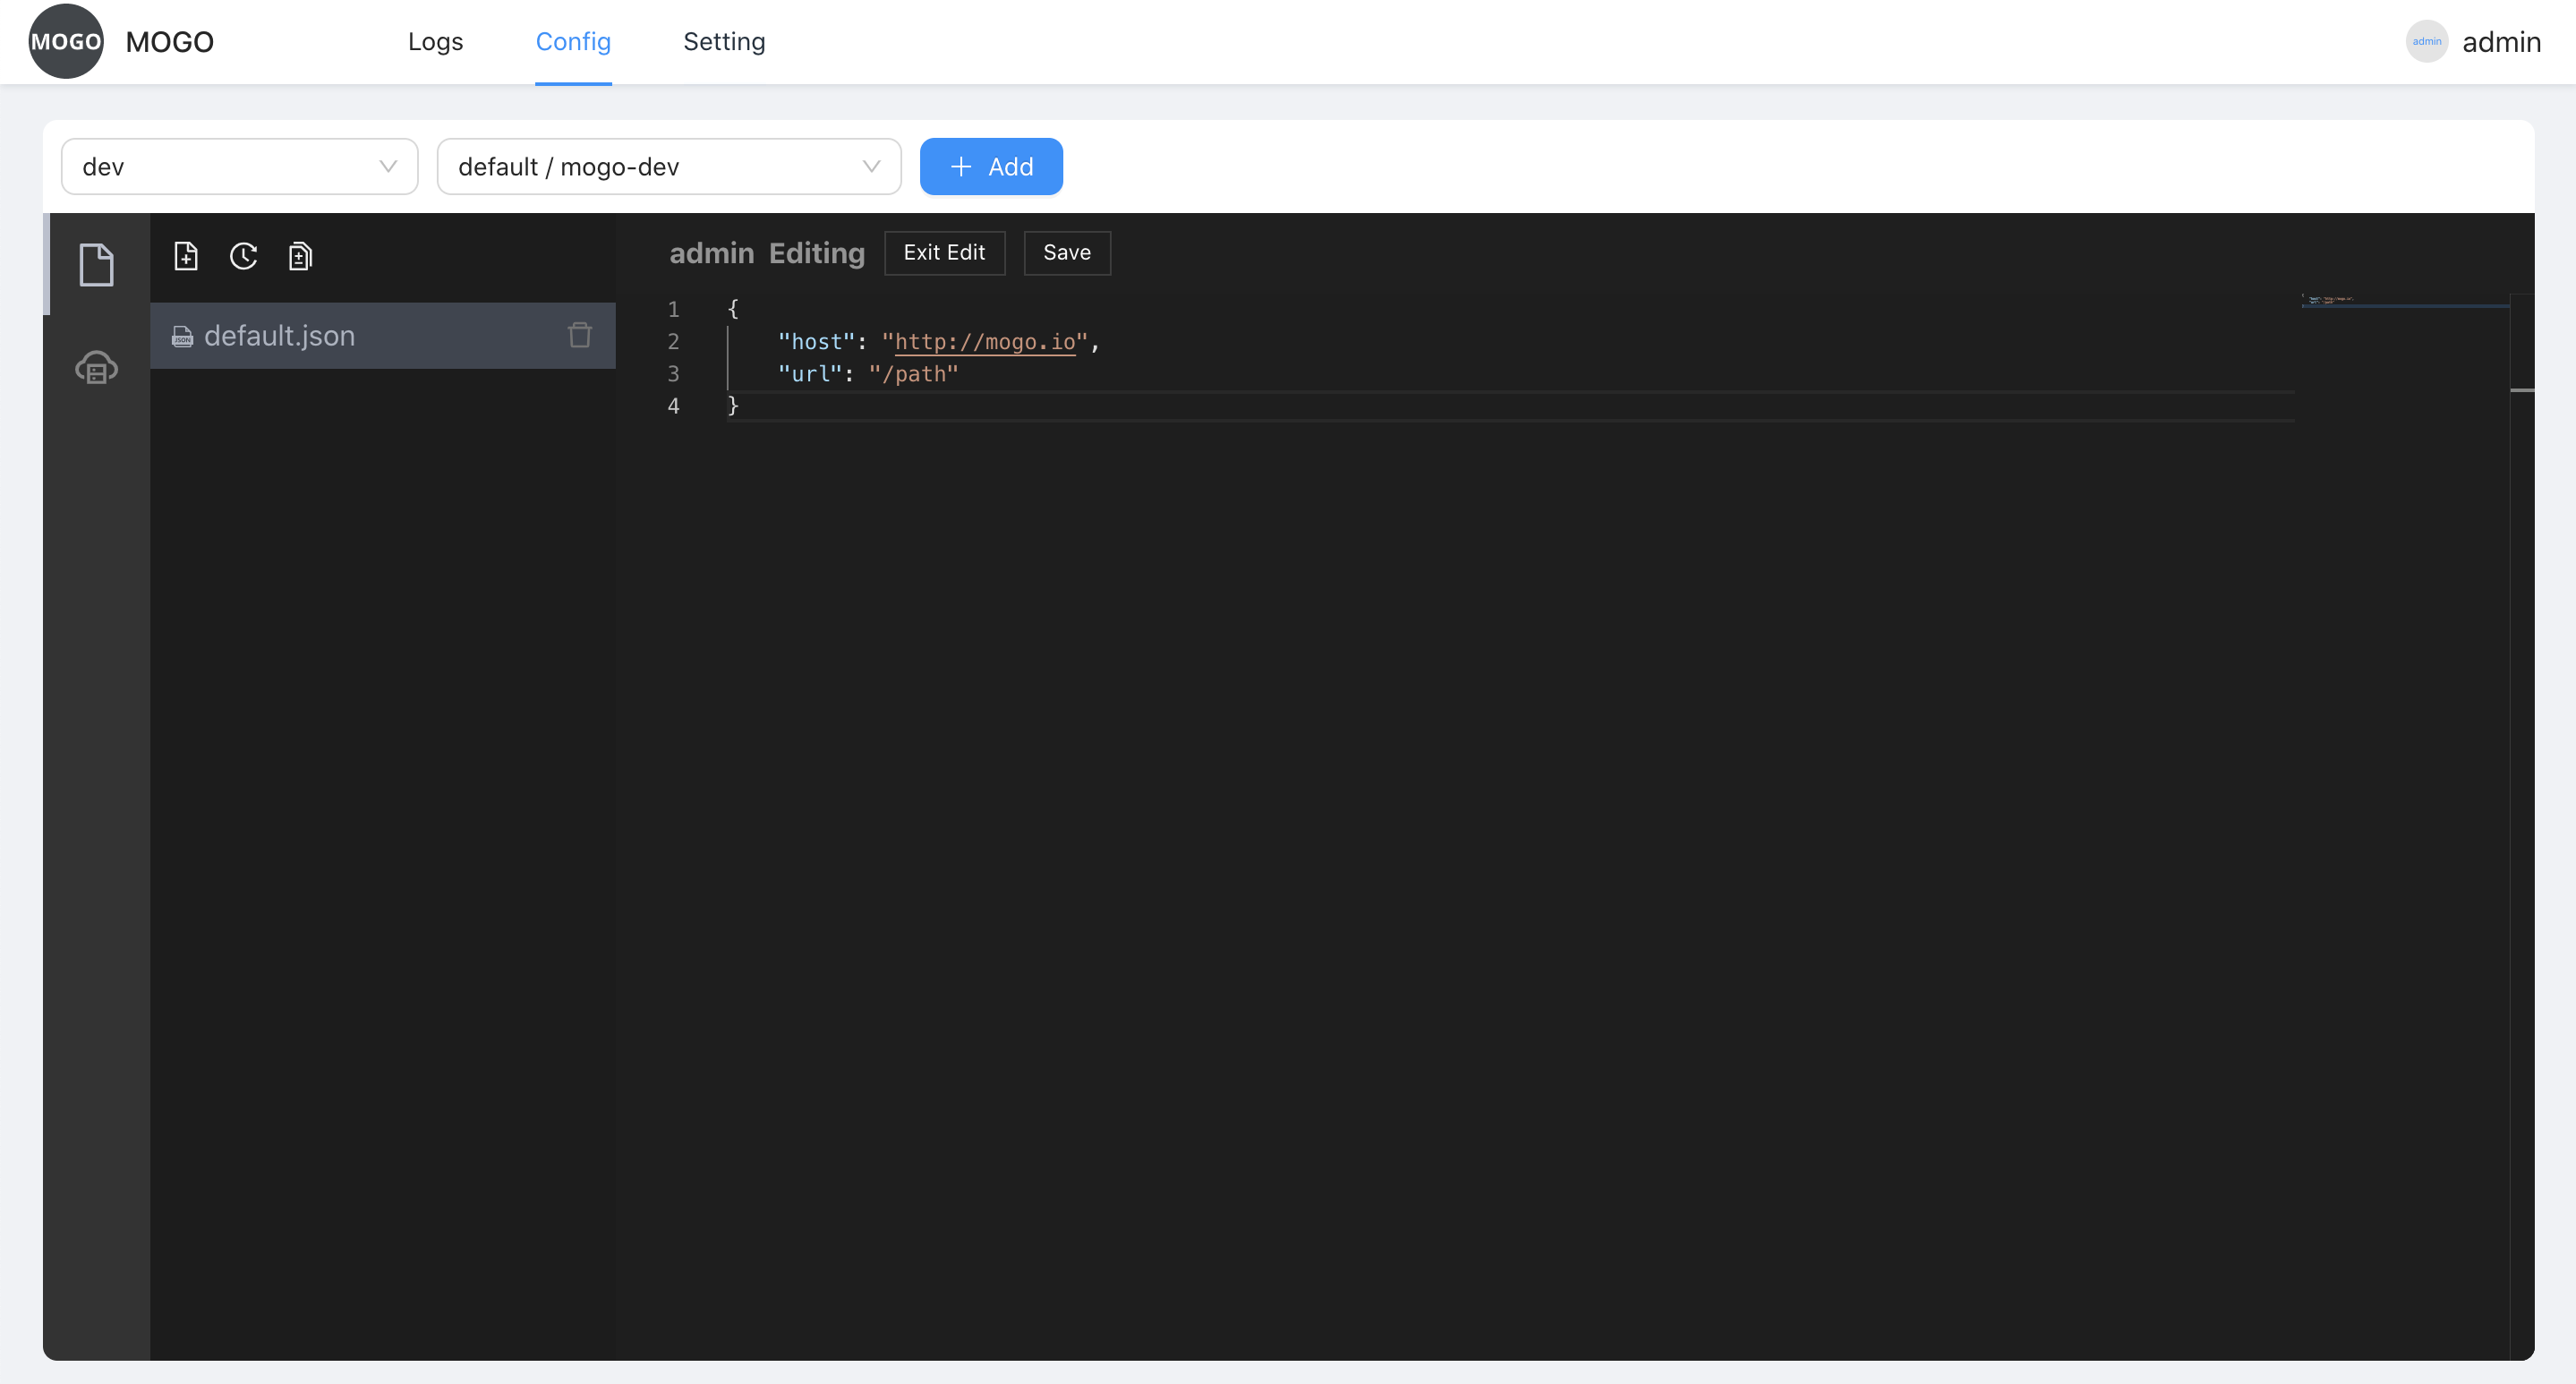Open the file version history

point(243,256)
